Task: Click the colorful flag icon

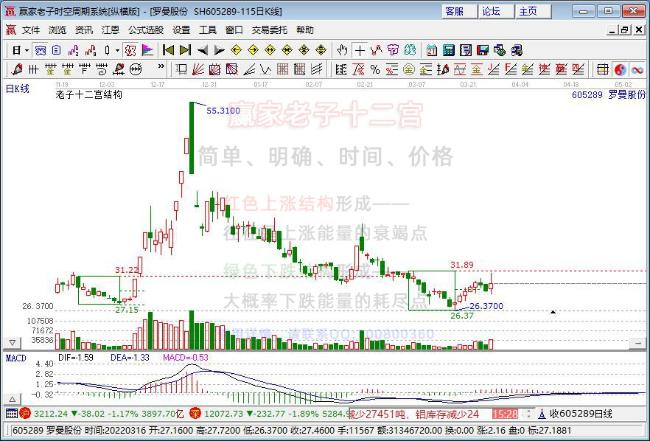Action: coord(148,50)
